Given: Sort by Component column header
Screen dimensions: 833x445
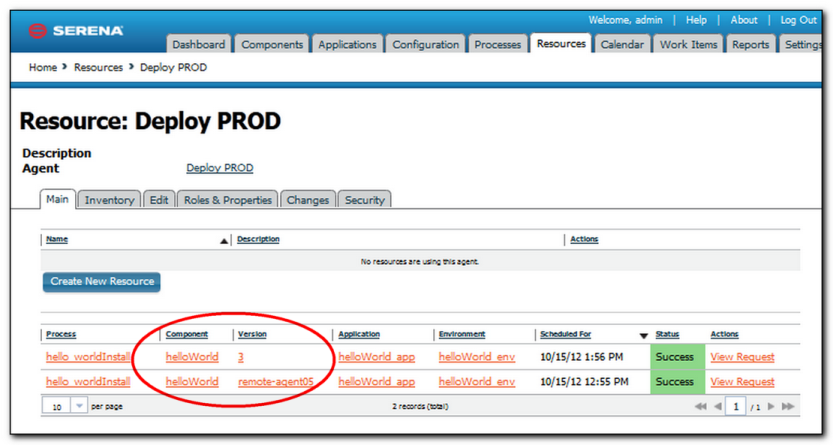Looking at the screenshot, I should 186,335.
